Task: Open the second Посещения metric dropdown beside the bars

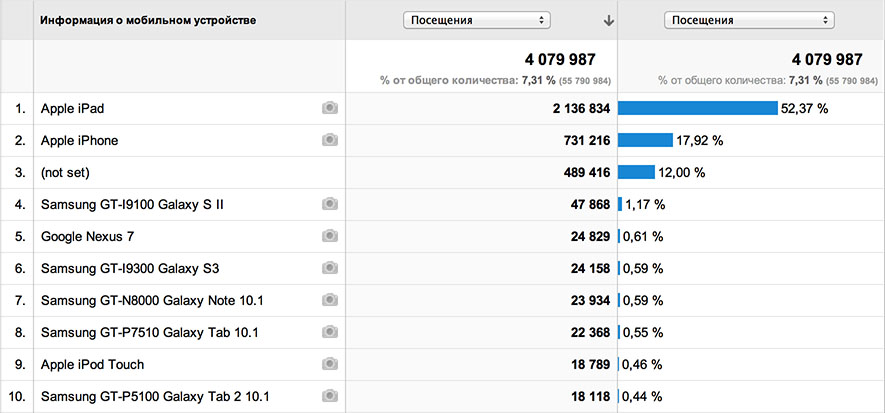Action: (749, 20)
